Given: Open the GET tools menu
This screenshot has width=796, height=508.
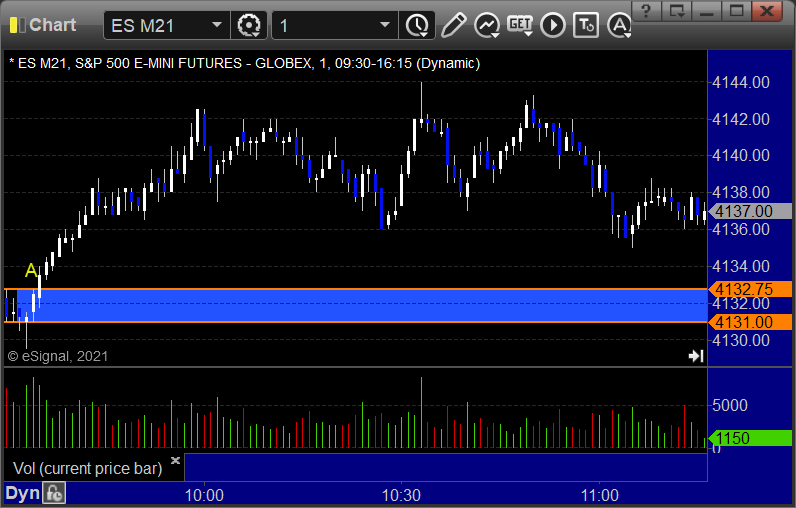Looking at the screenshot, I should point(520,25).
